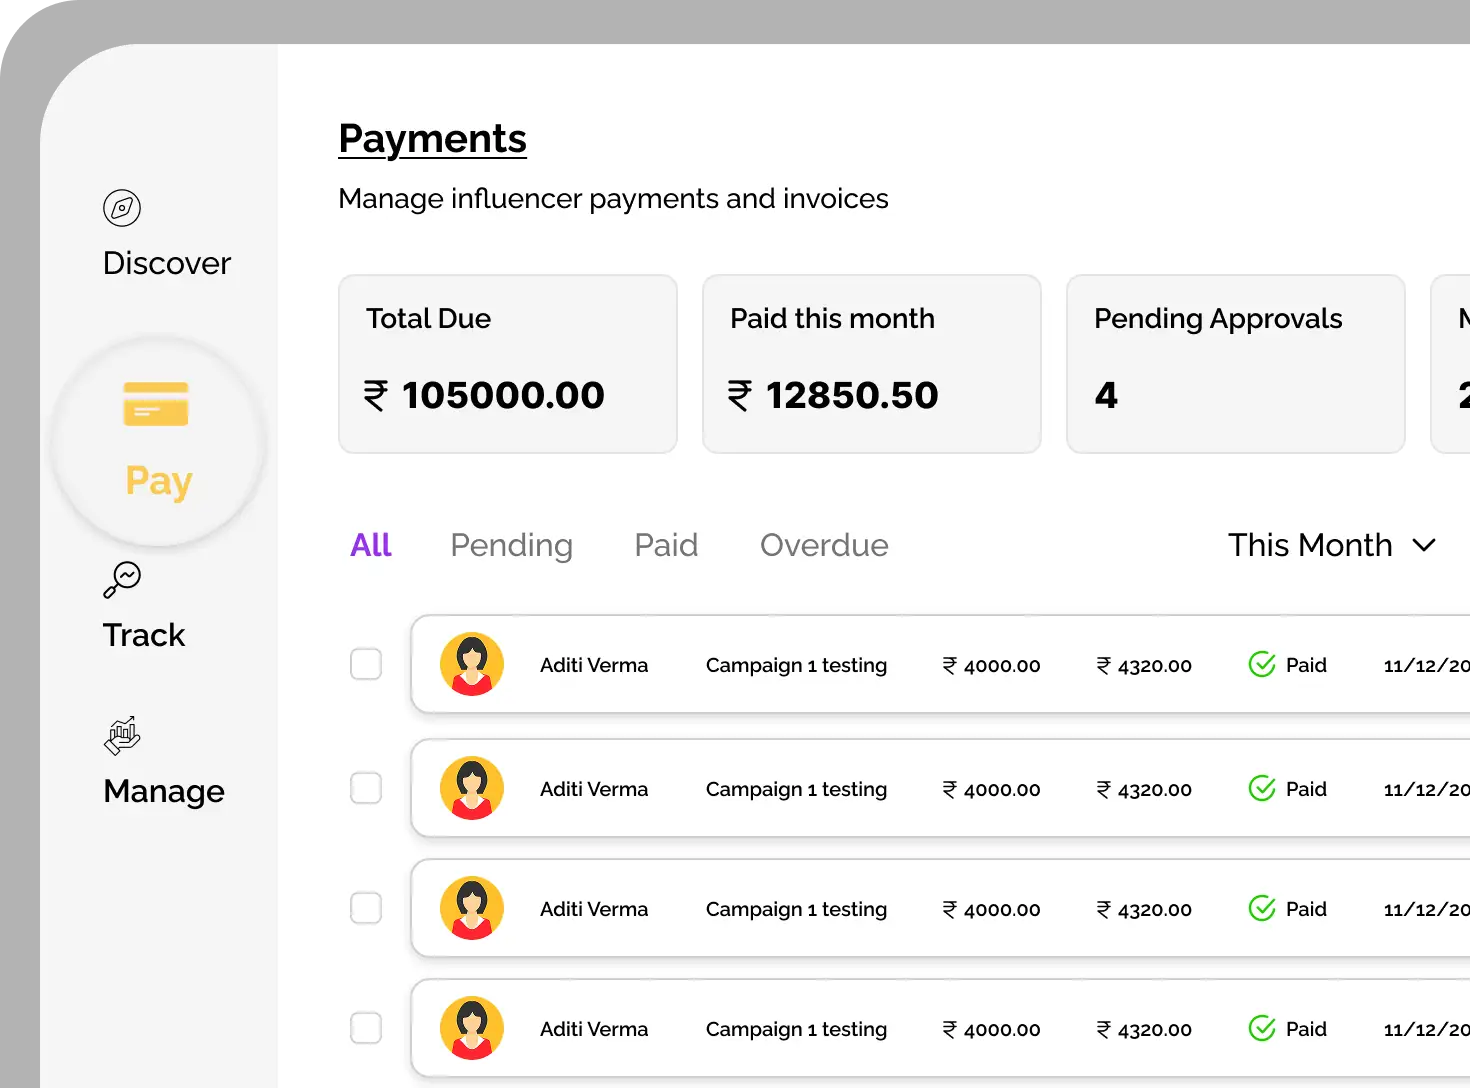Screen dimensions: 1470x1088
Task: Switch to the Overdue tab
Action: (824, 545)
